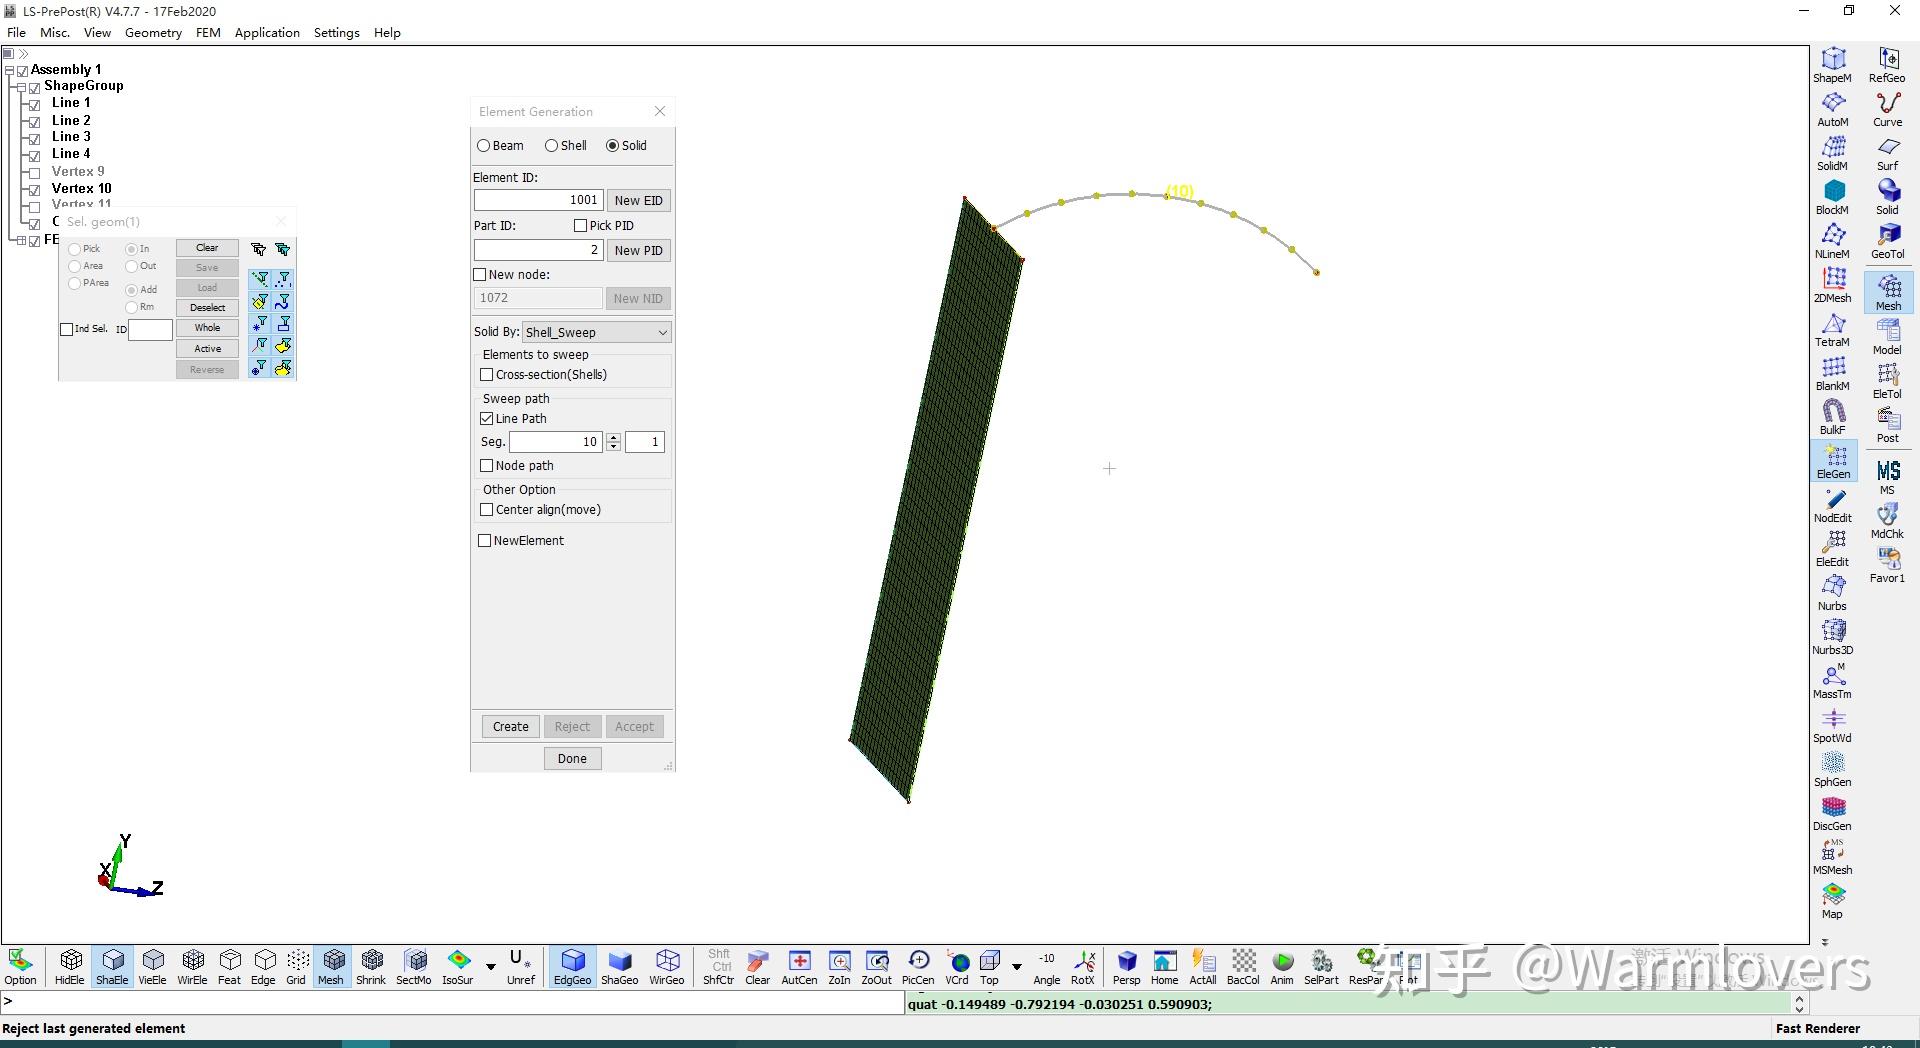Open the MdChk model check tool
This screenshot has width=1920, height=1048.
coord(1887,521)
